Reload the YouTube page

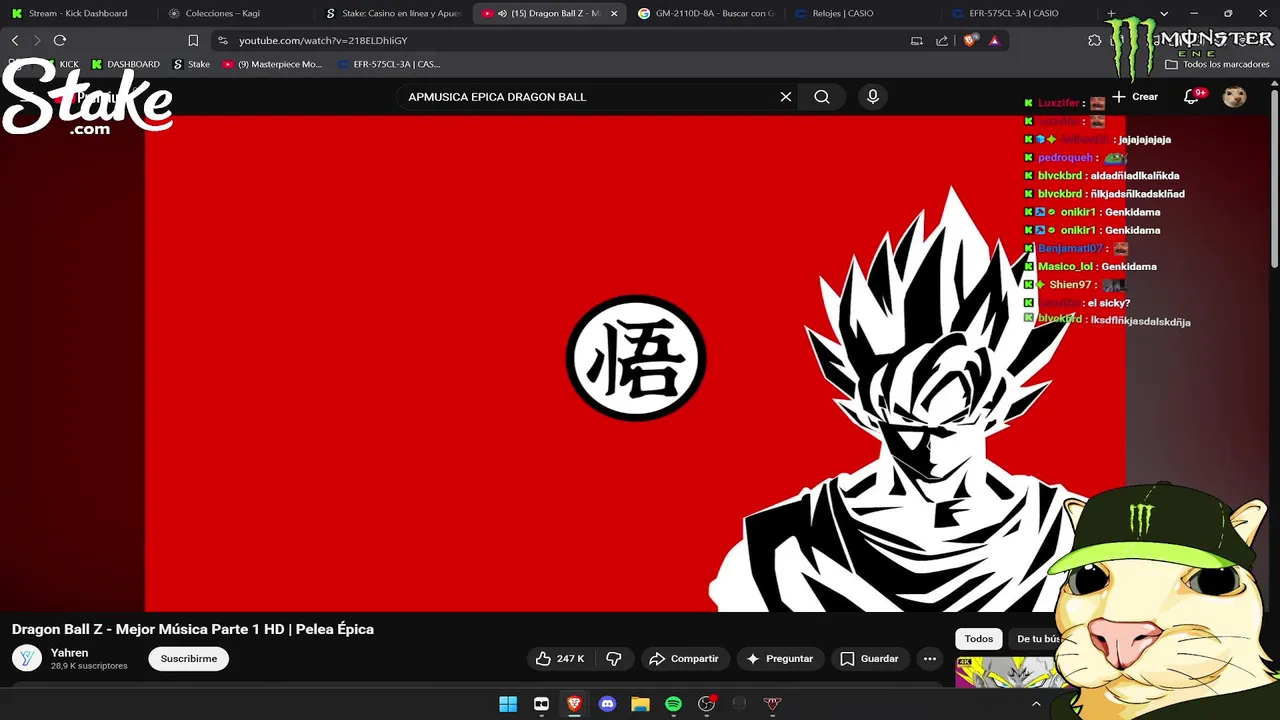pyautogui.click(x=60, y=40)
